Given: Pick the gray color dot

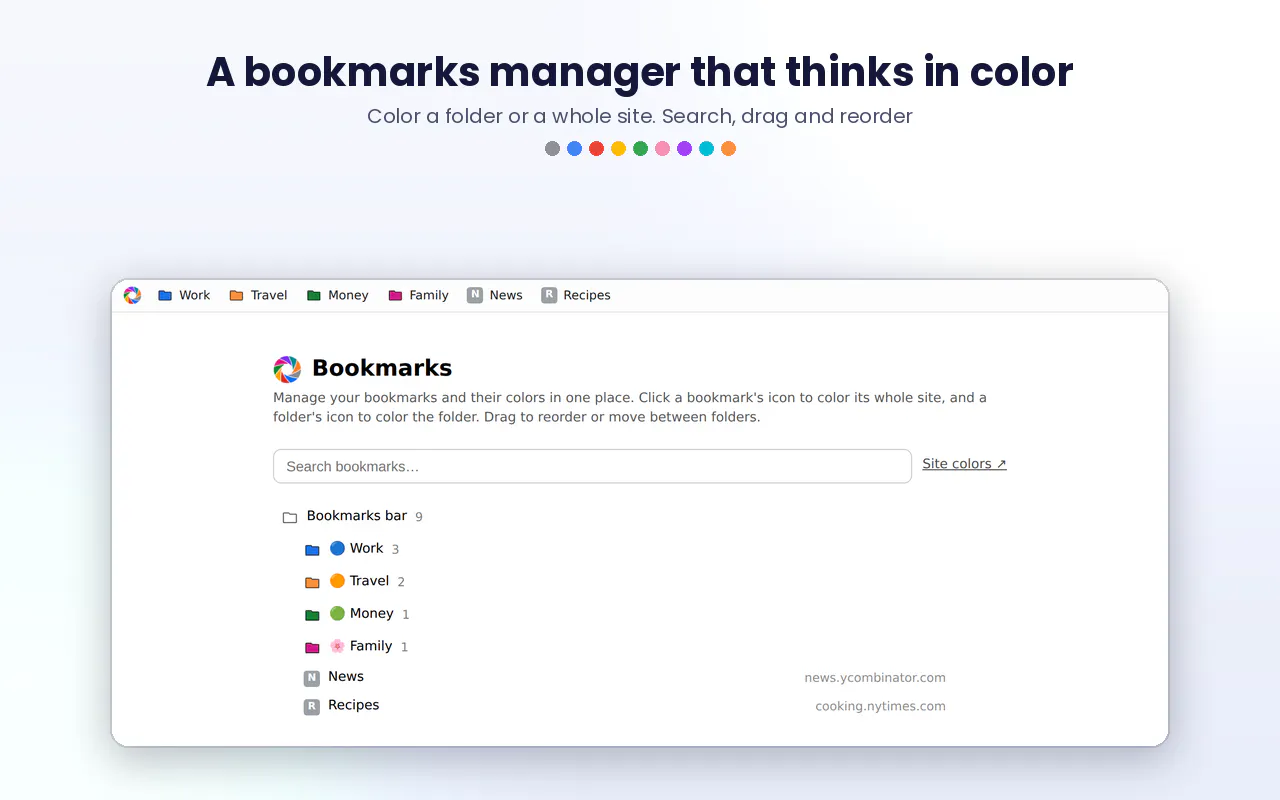Looking at the screenshot, I should pyautogui.click(x=552, y=149).
